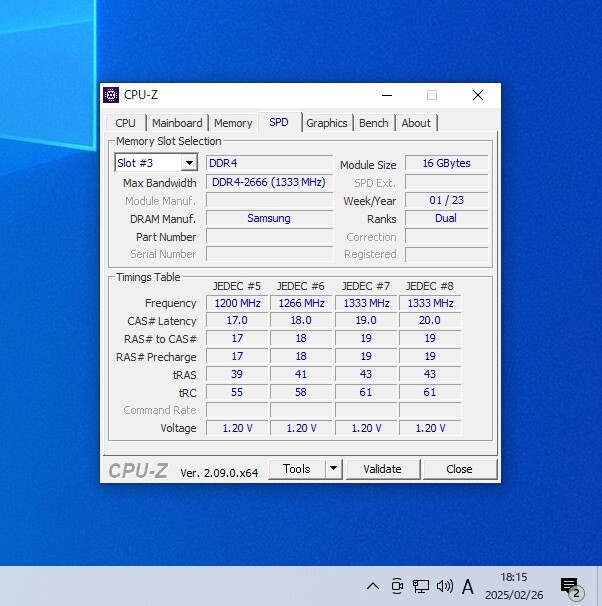The image size is (602, 606).
Task: Click the Close button
Action: pos(459,469)
